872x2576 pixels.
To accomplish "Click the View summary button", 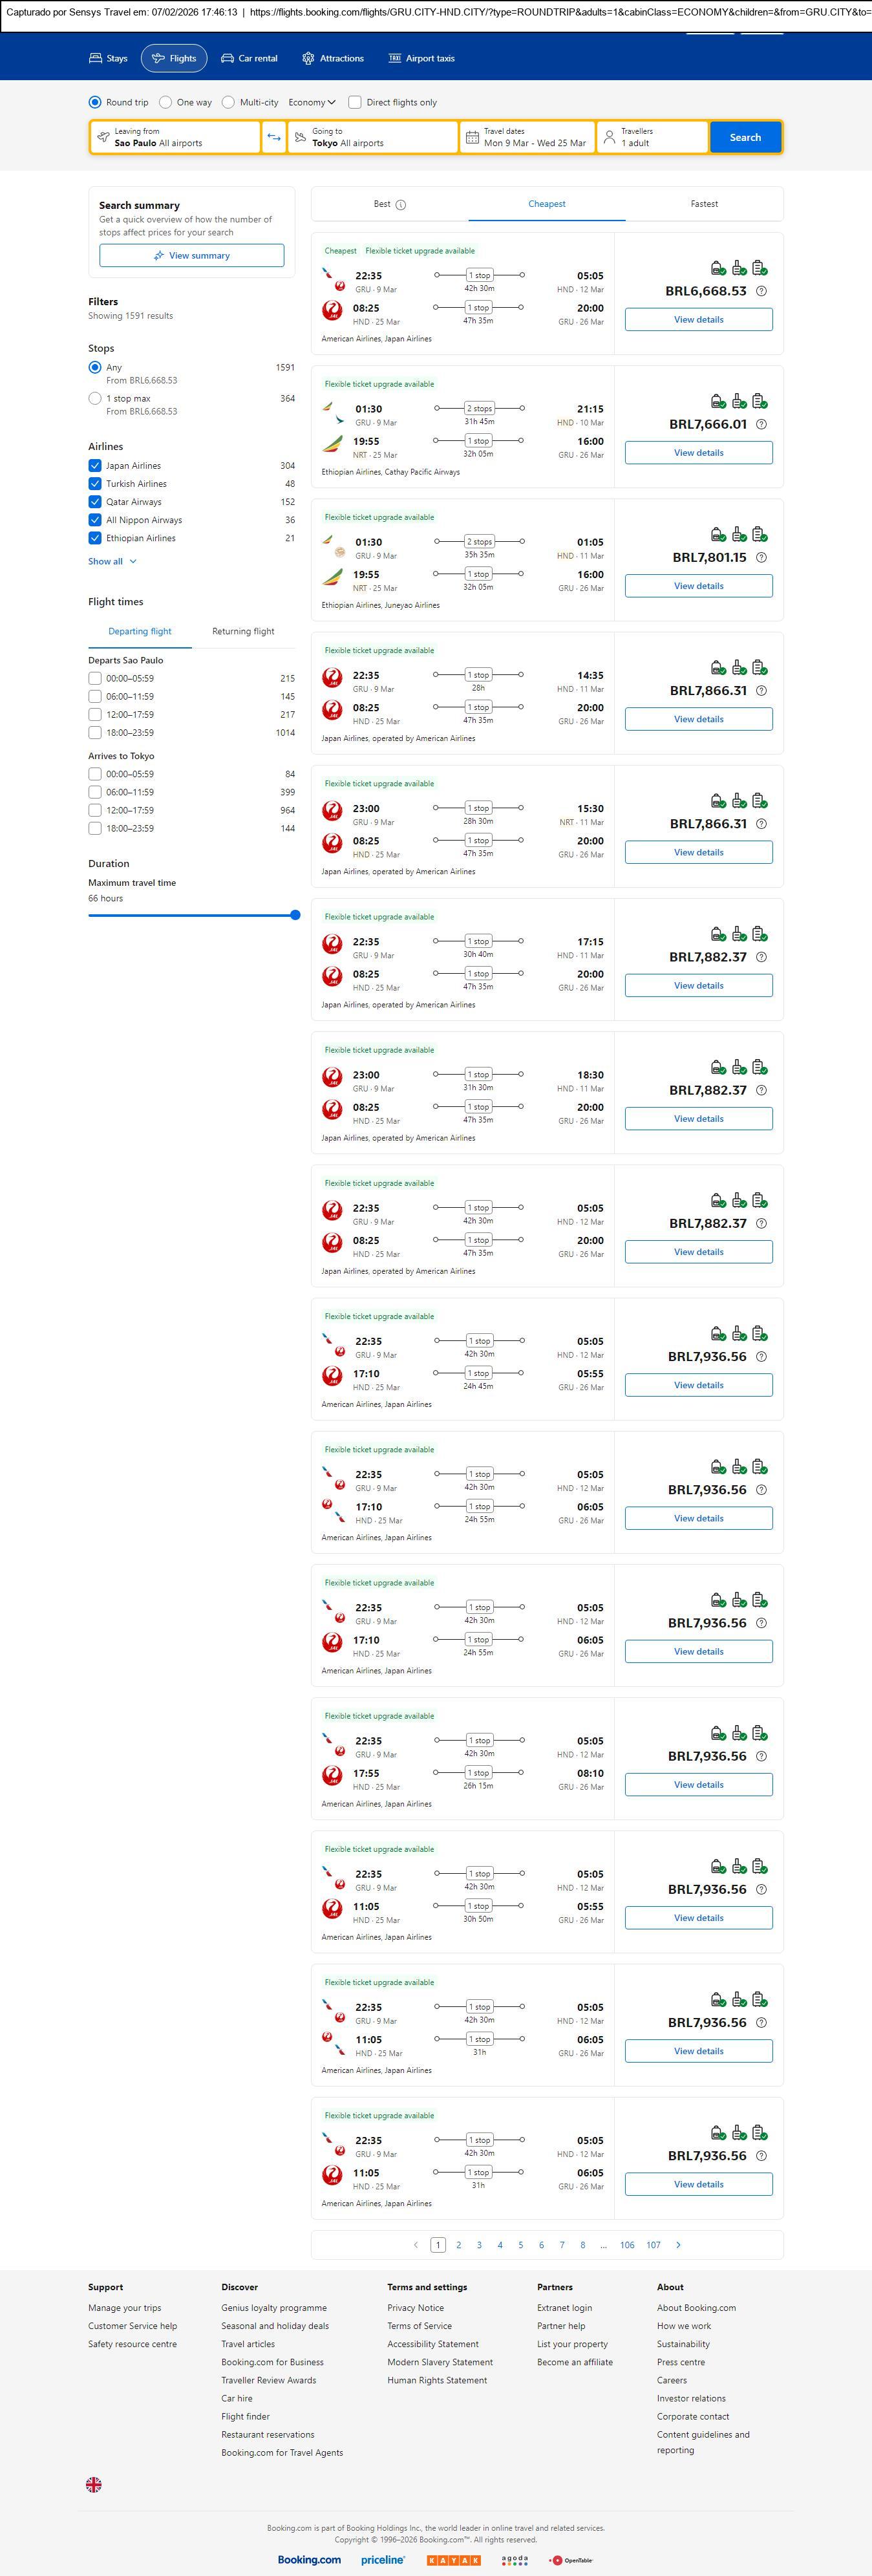I will coord(191,256).
